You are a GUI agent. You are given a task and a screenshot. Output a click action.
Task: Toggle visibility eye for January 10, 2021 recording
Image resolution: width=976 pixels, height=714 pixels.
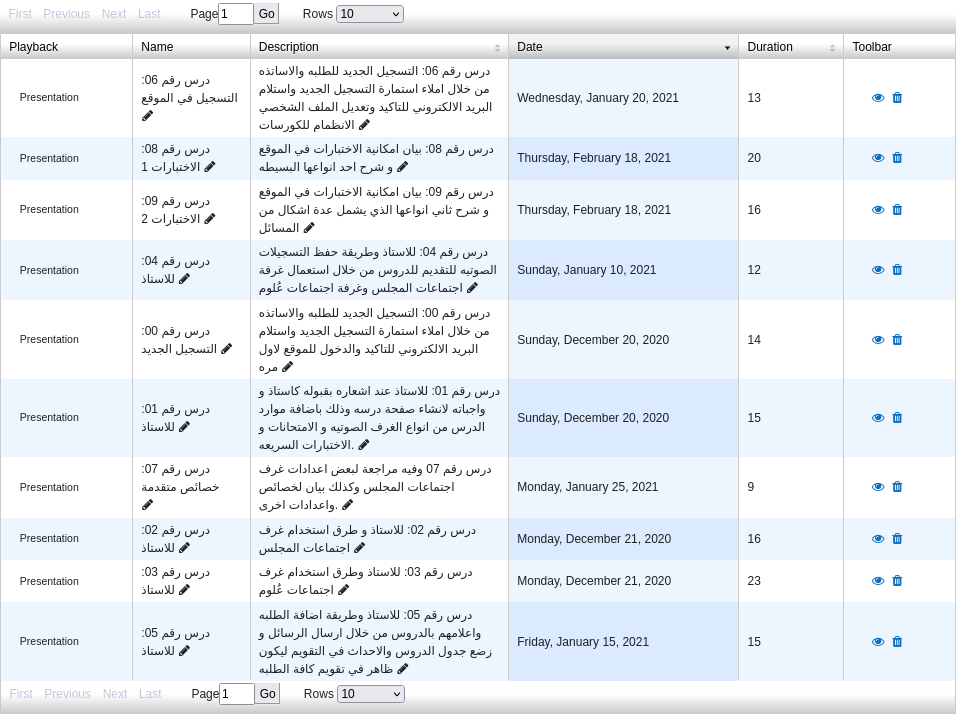tap(878, 270)
